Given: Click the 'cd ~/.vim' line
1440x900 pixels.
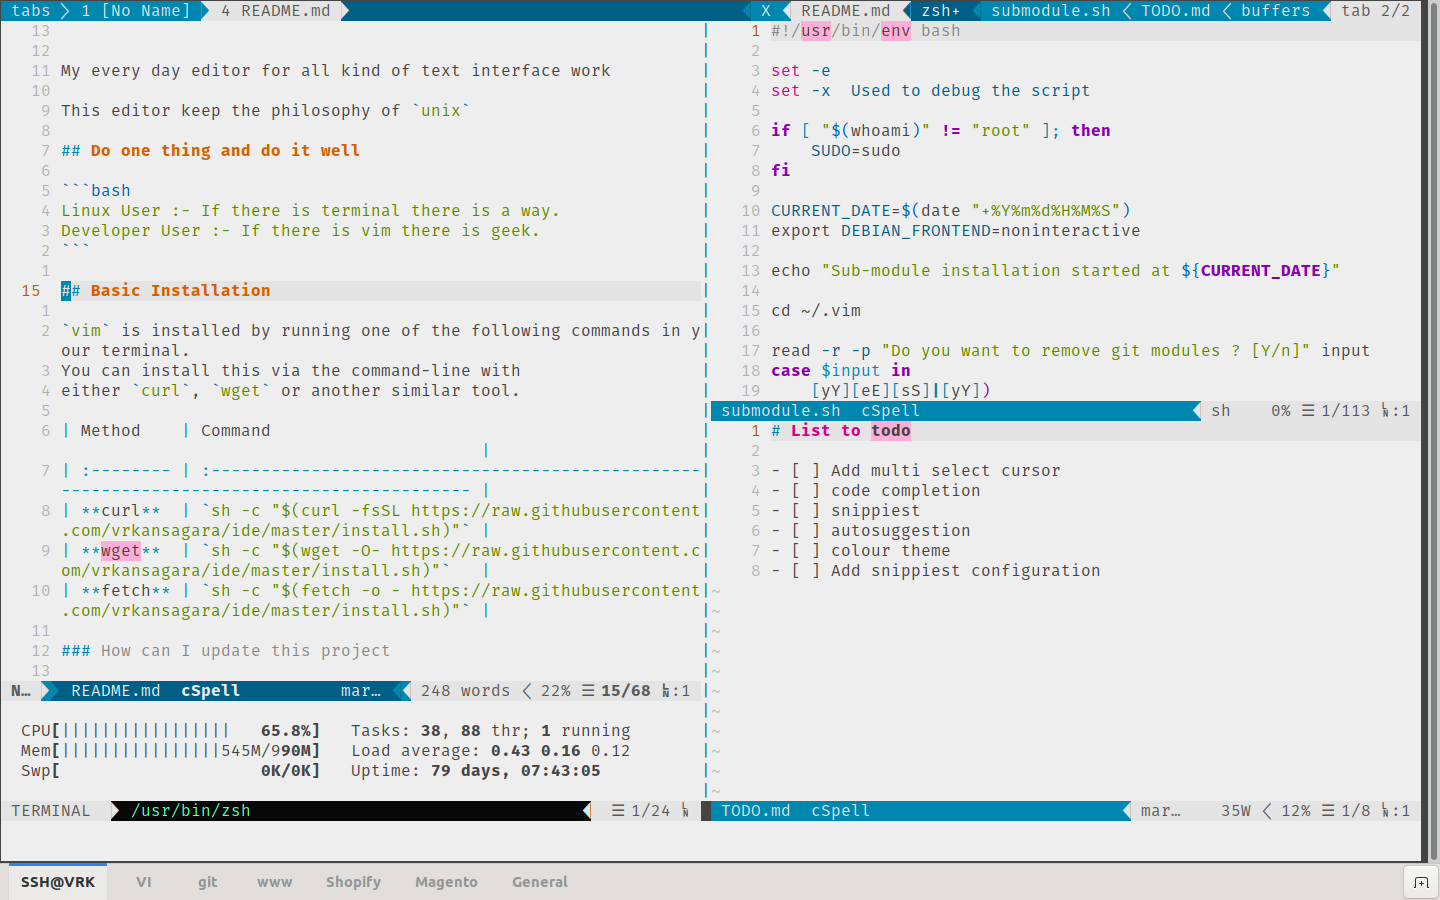Looking at the screenshot, I should pyautogui.click(x=816, y=311).
